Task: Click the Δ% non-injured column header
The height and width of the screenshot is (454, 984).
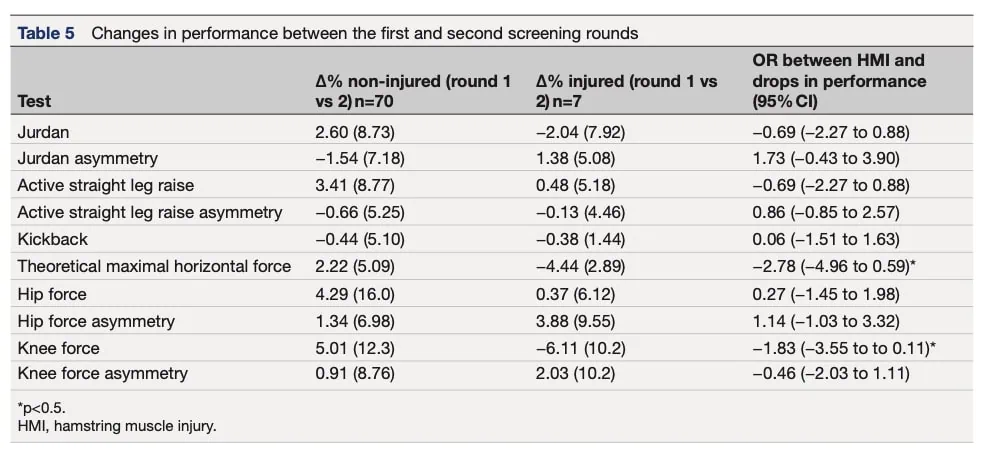Action: (x=414, y=91)
